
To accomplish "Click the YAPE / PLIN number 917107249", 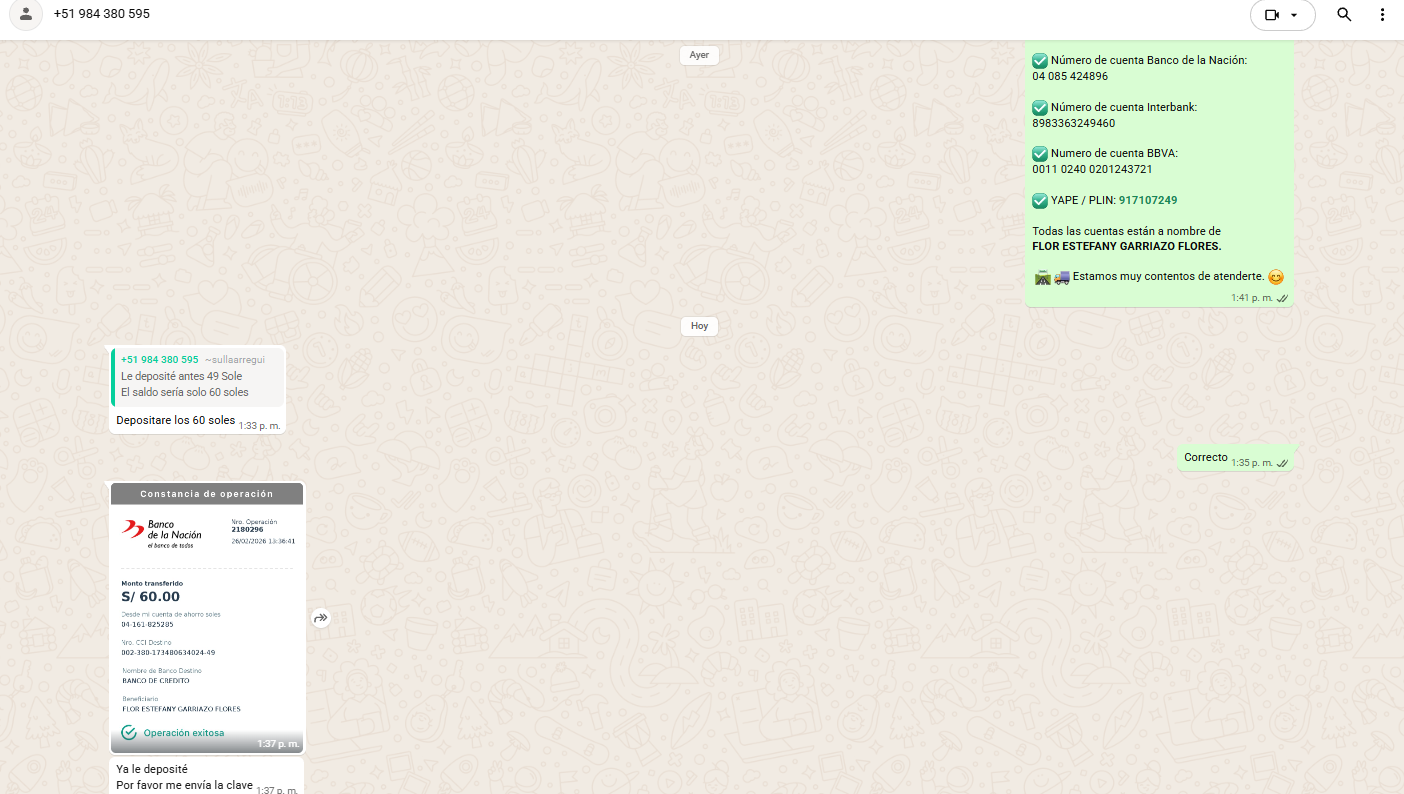I will tap(1147, 200).
